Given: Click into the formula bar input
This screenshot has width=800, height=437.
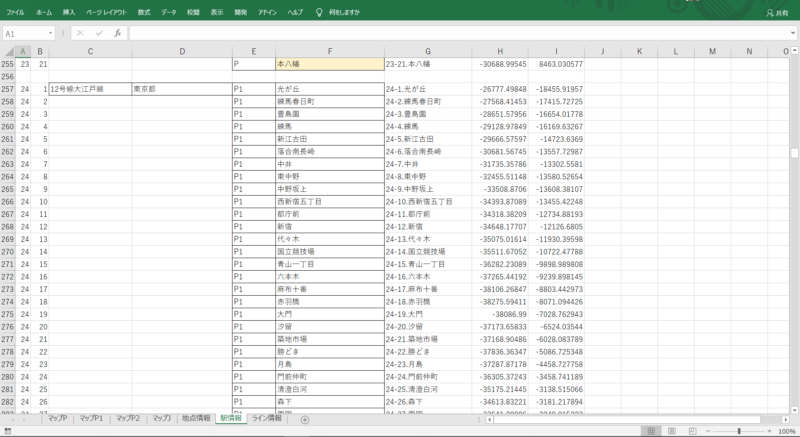Looking at the screenshot, I should tap(458, 34).
